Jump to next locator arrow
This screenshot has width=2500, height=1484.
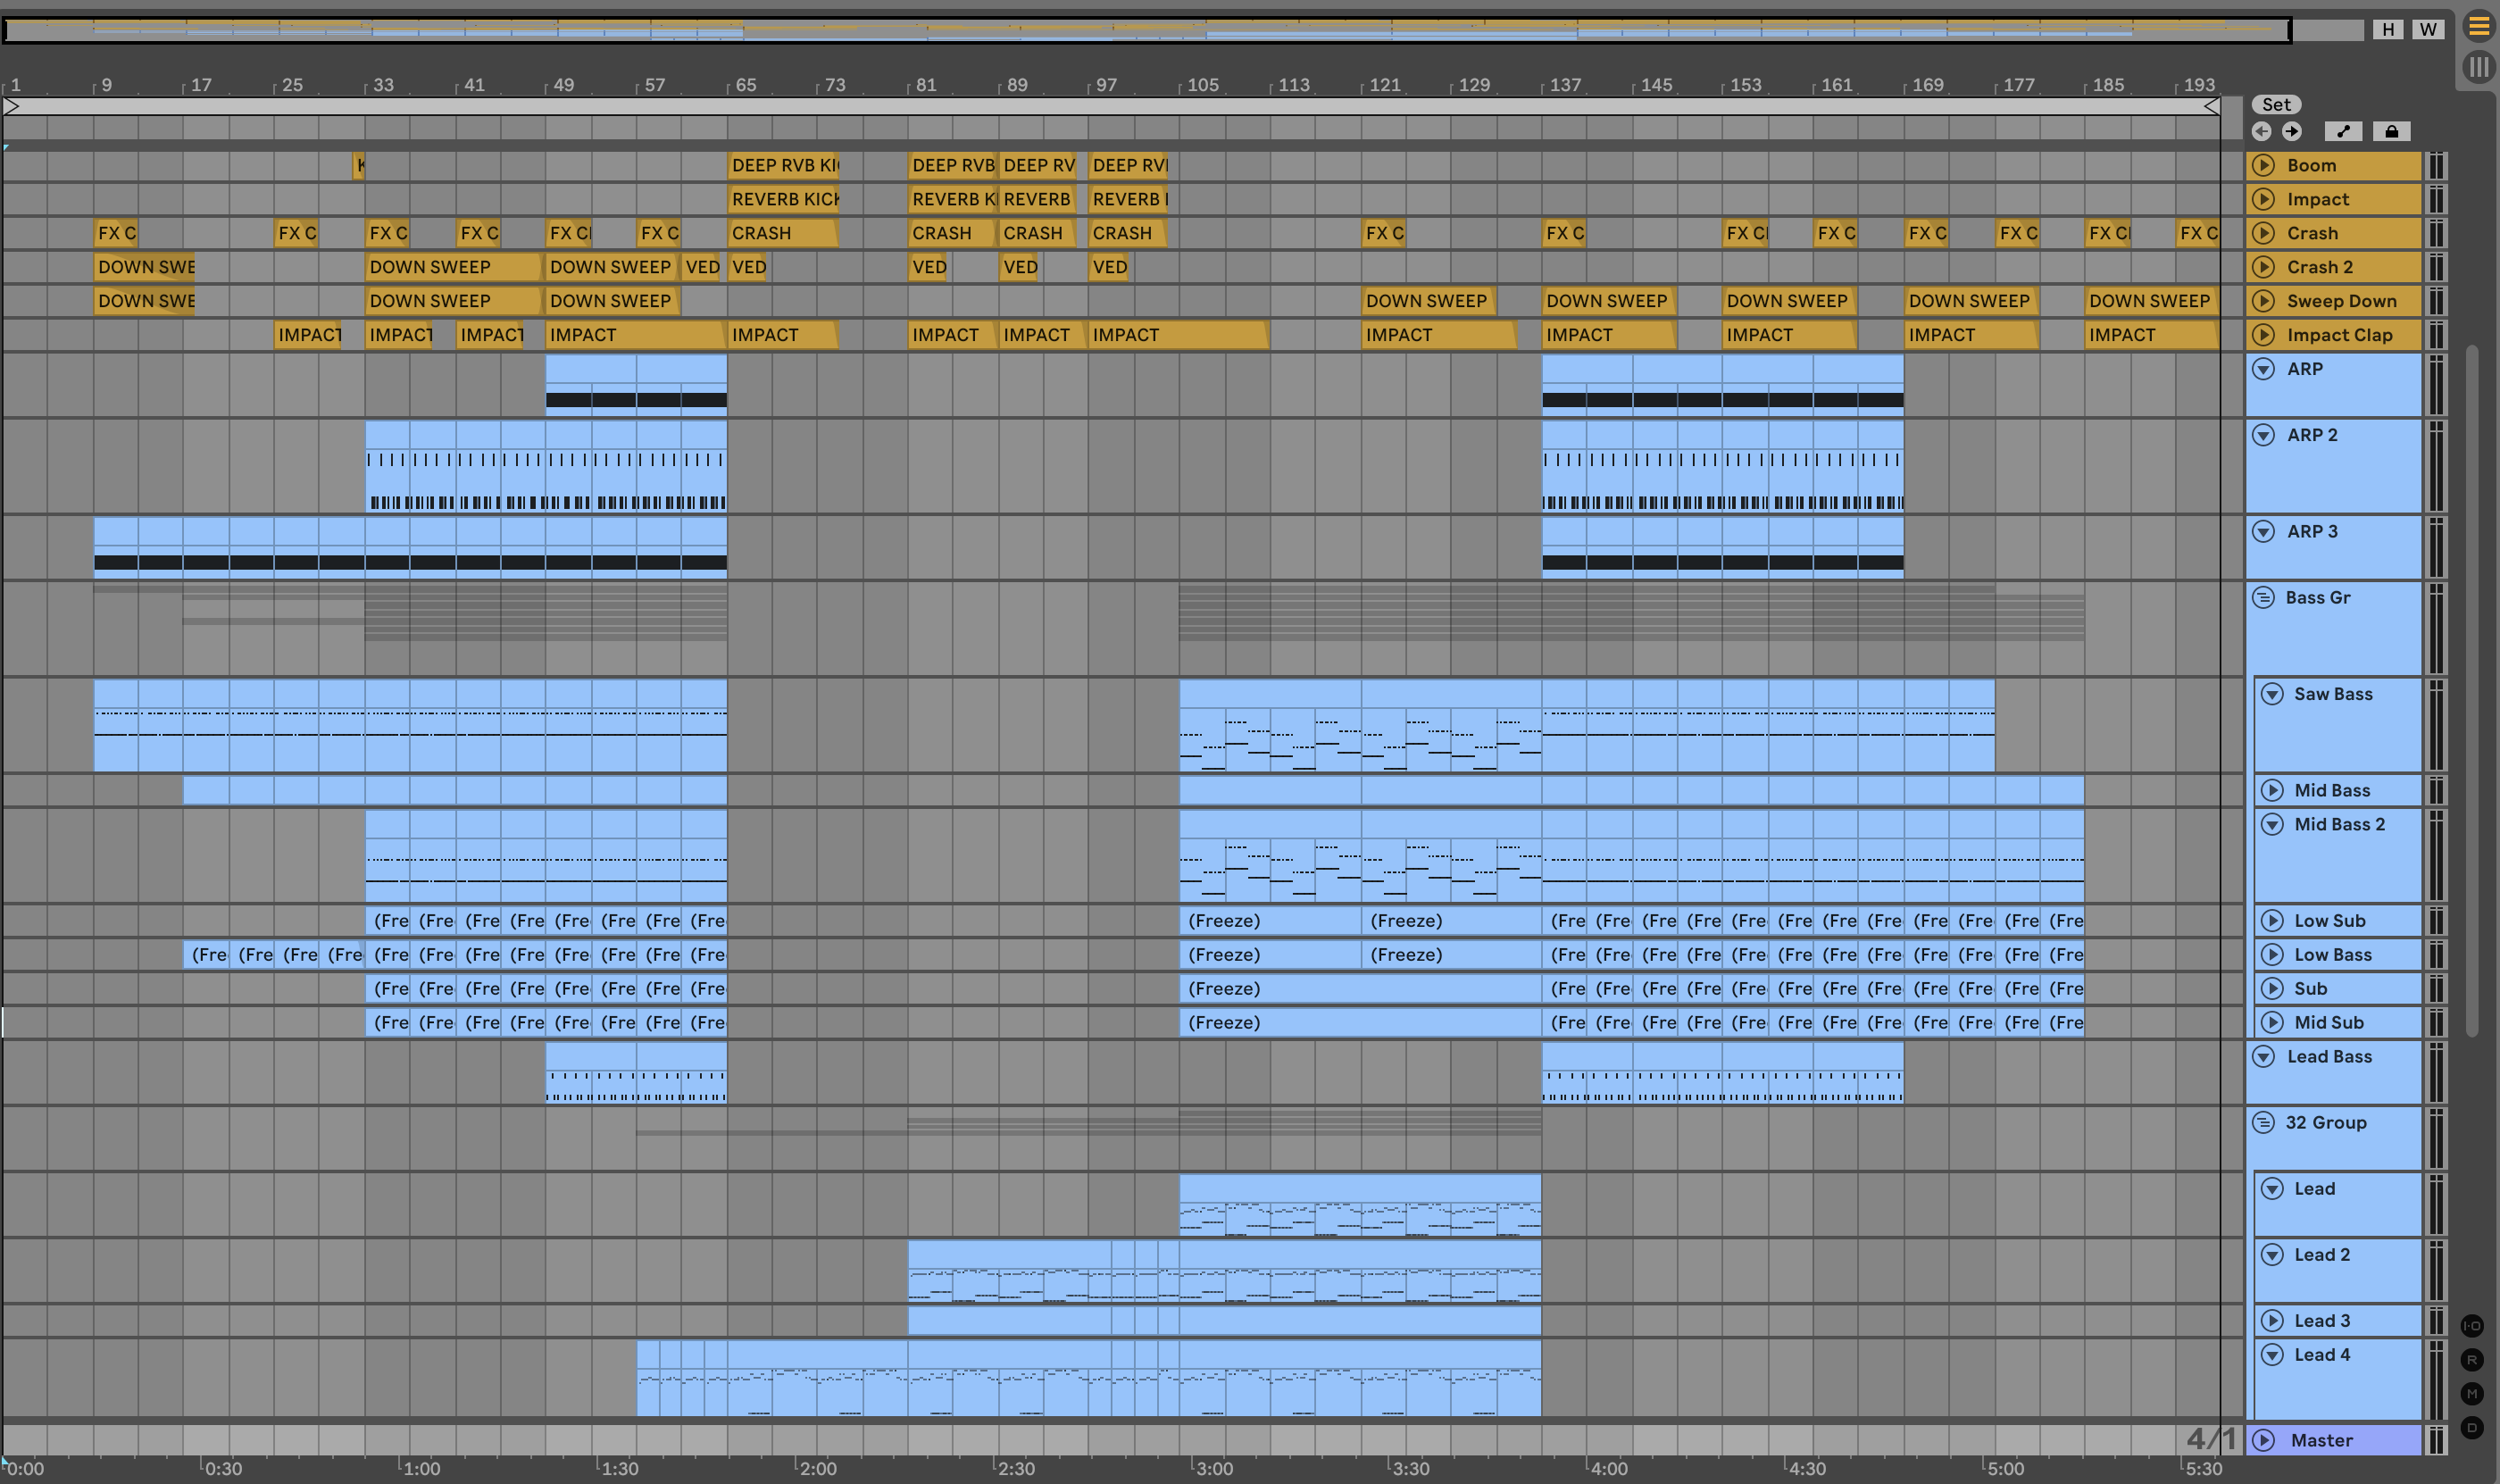[2292, 131]
